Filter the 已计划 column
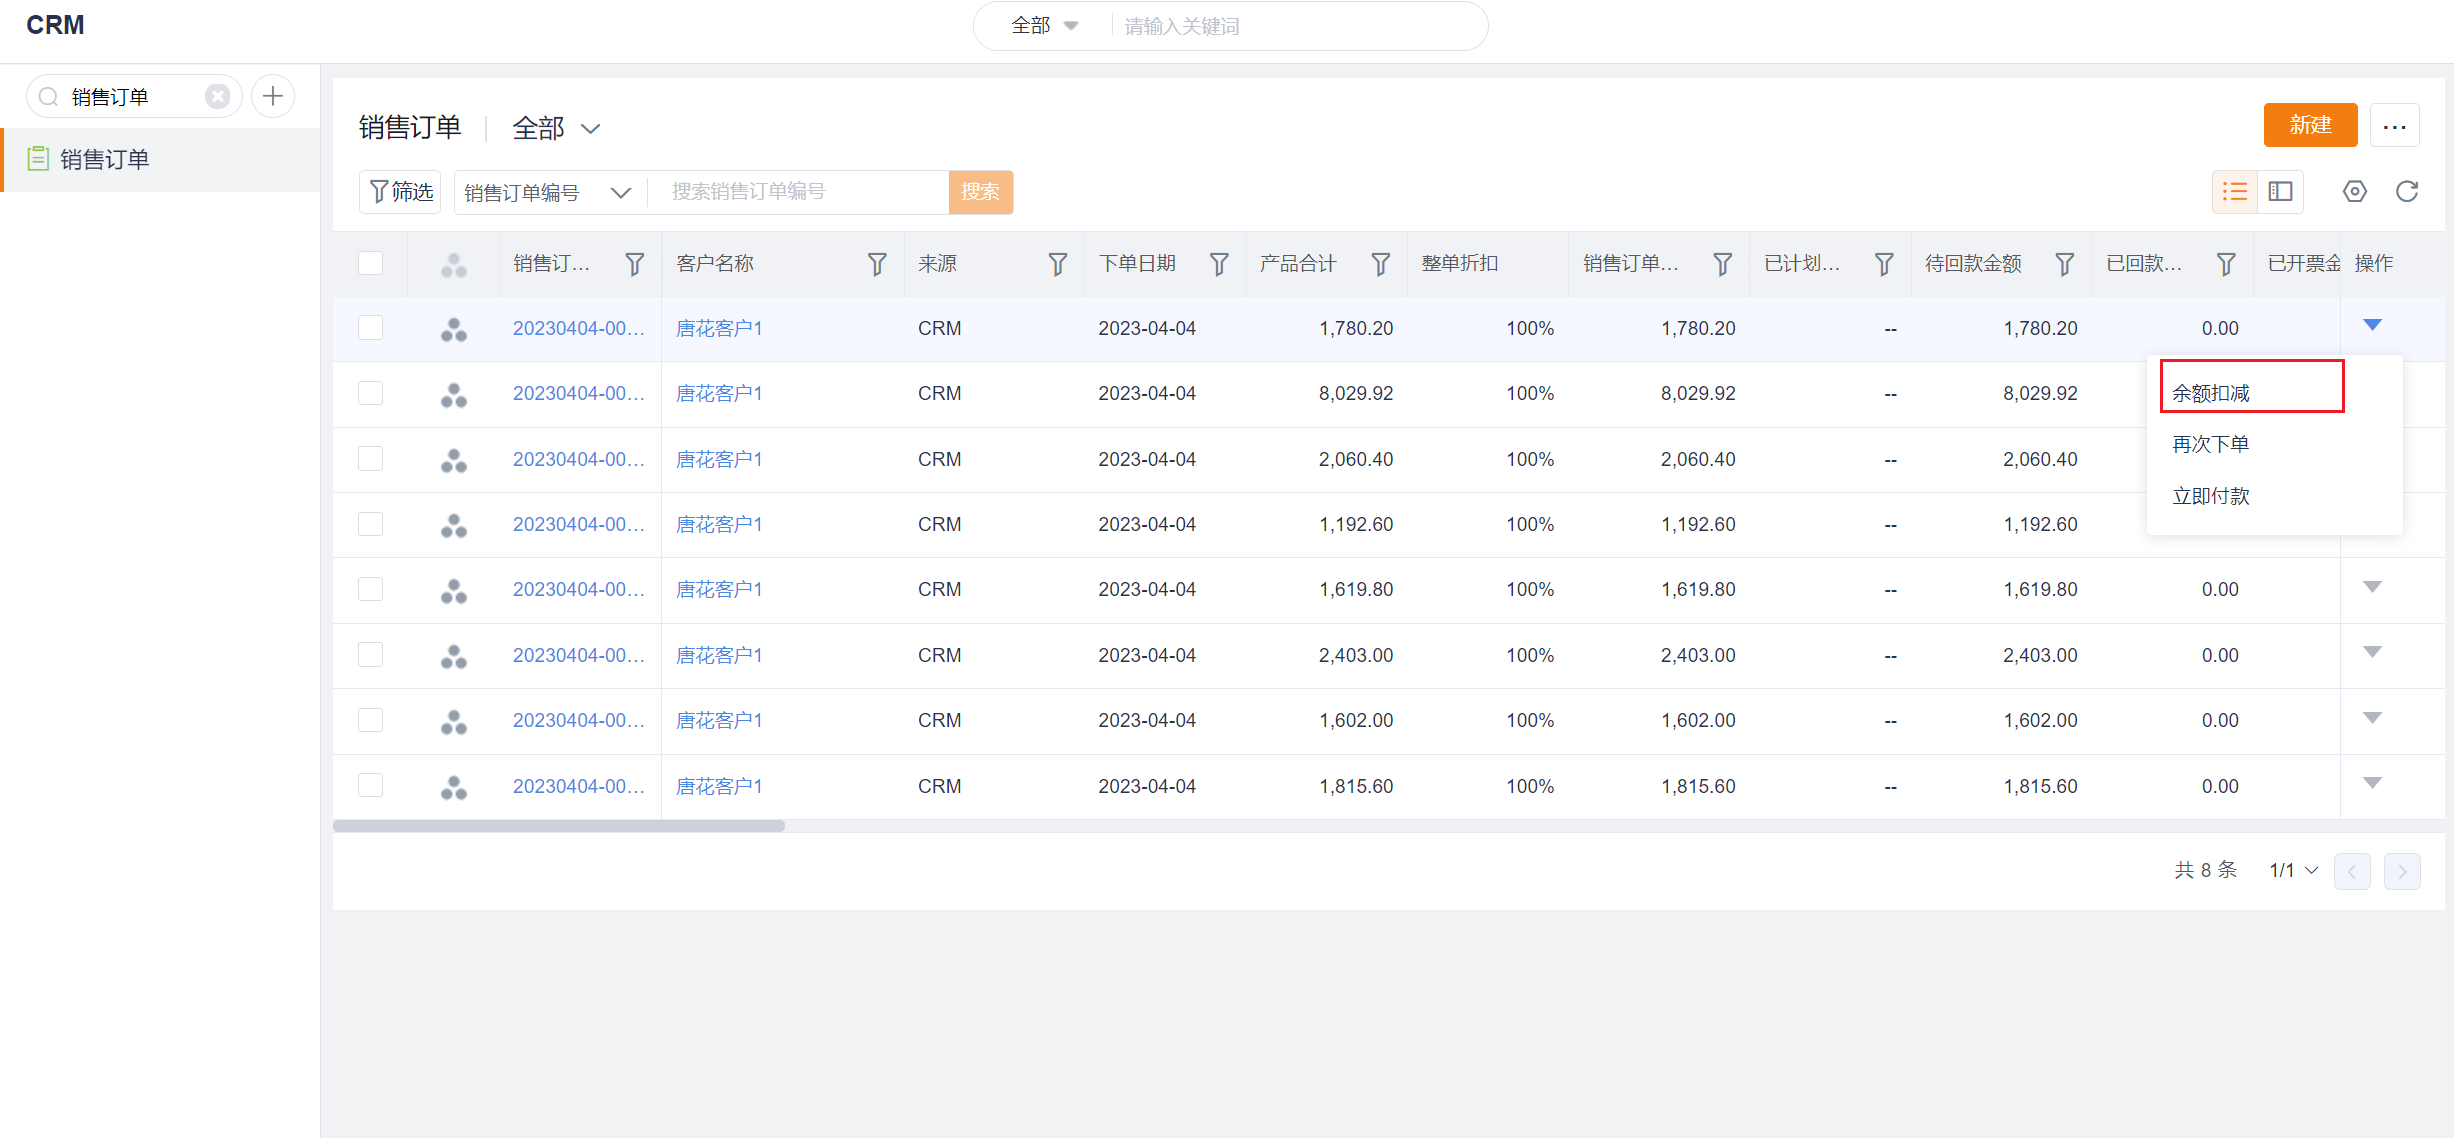Image resolution: width=2454 pixels, height=1138 pixels. click(x=1883, y=264)
